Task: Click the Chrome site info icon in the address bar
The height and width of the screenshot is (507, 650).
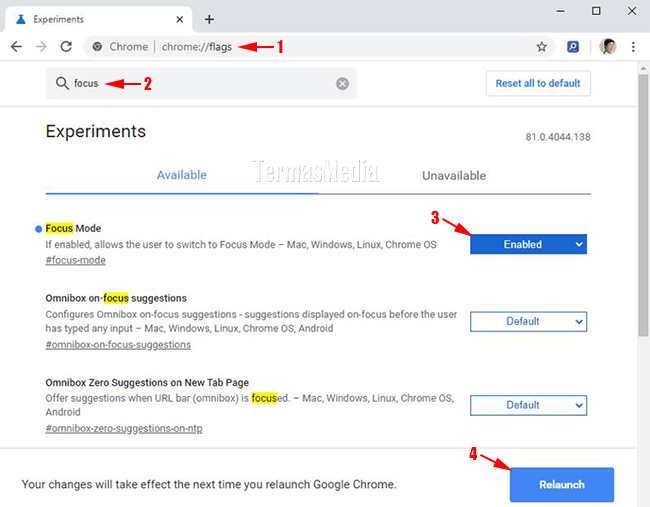Action: point(97,46)
